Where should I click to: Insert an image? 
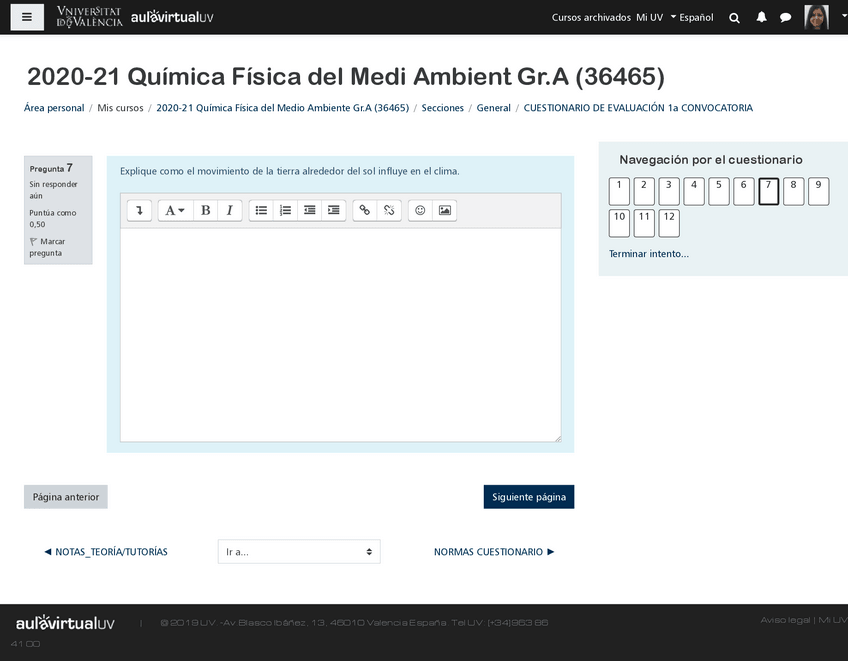click(445, 210)
